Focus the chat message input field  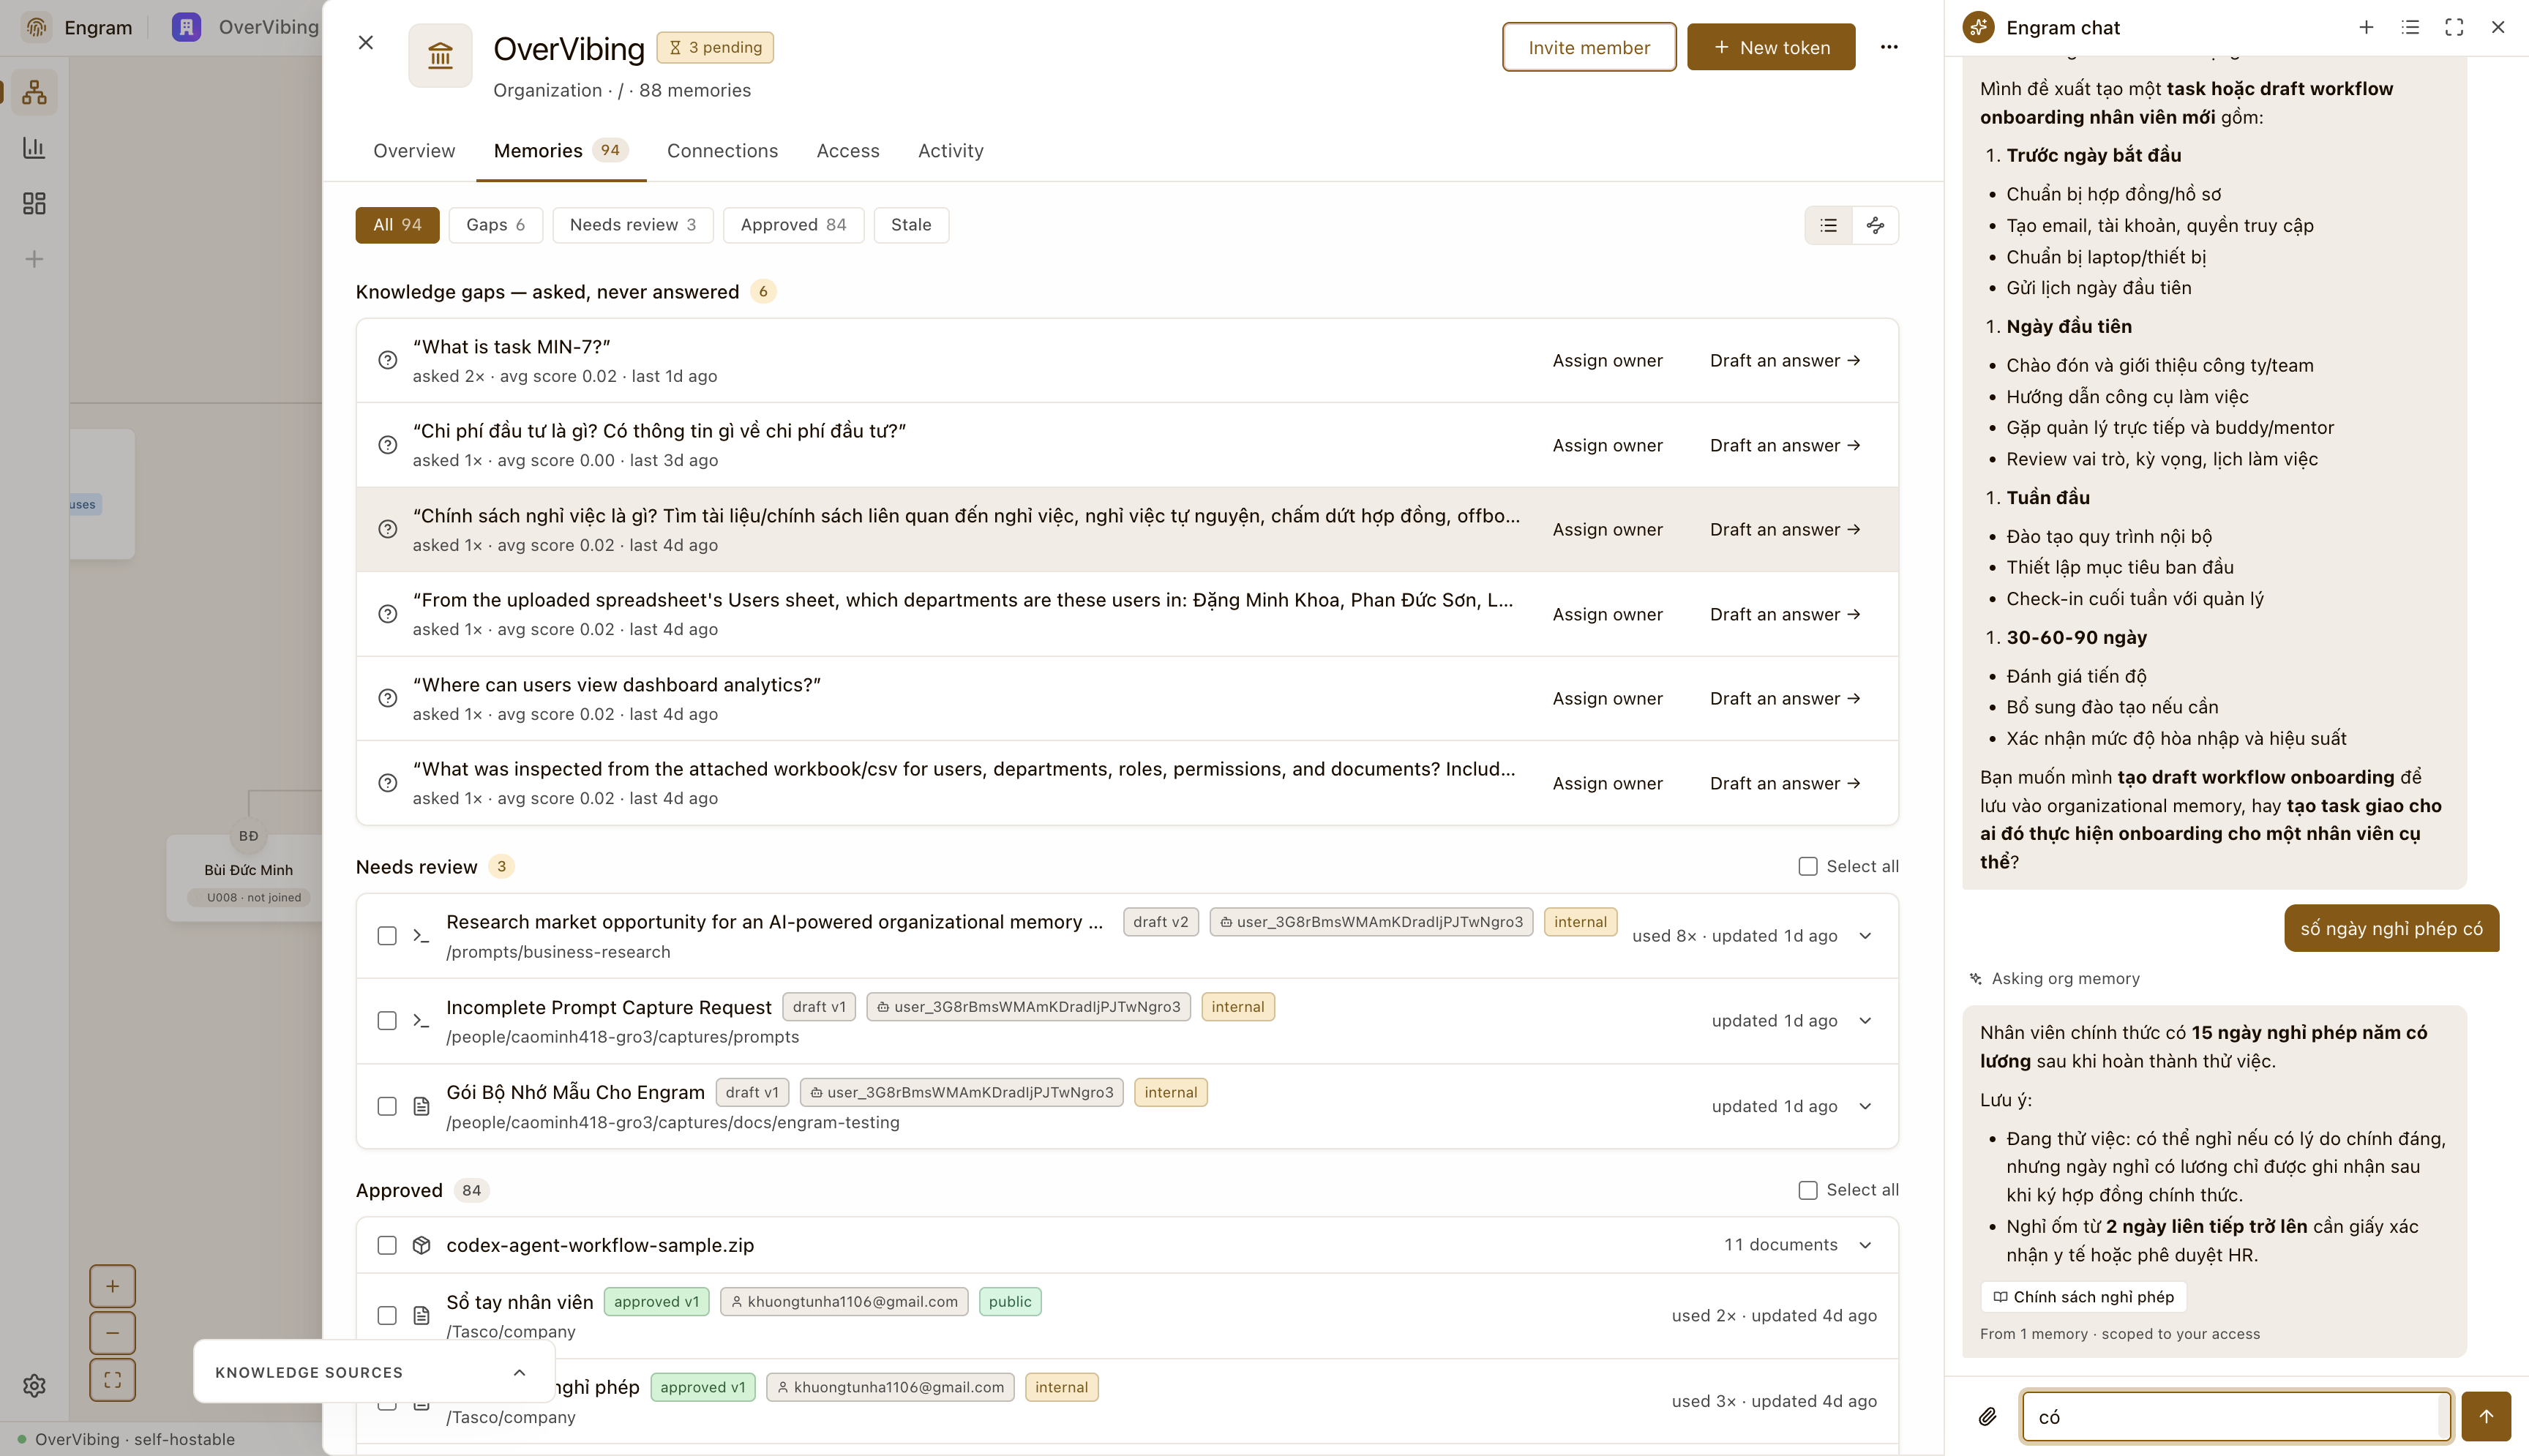click(x=2235, y=1416)
